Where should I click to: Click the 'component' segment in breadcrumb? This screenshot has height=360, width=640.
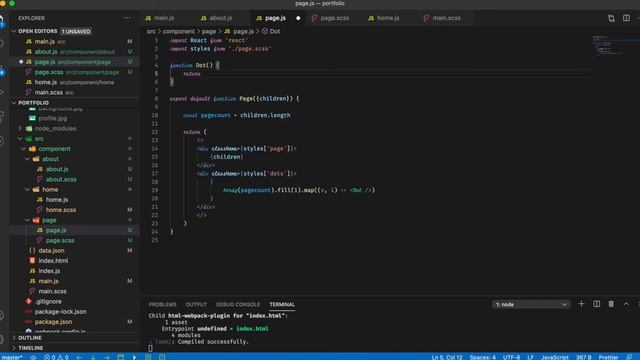coord(179,31)
